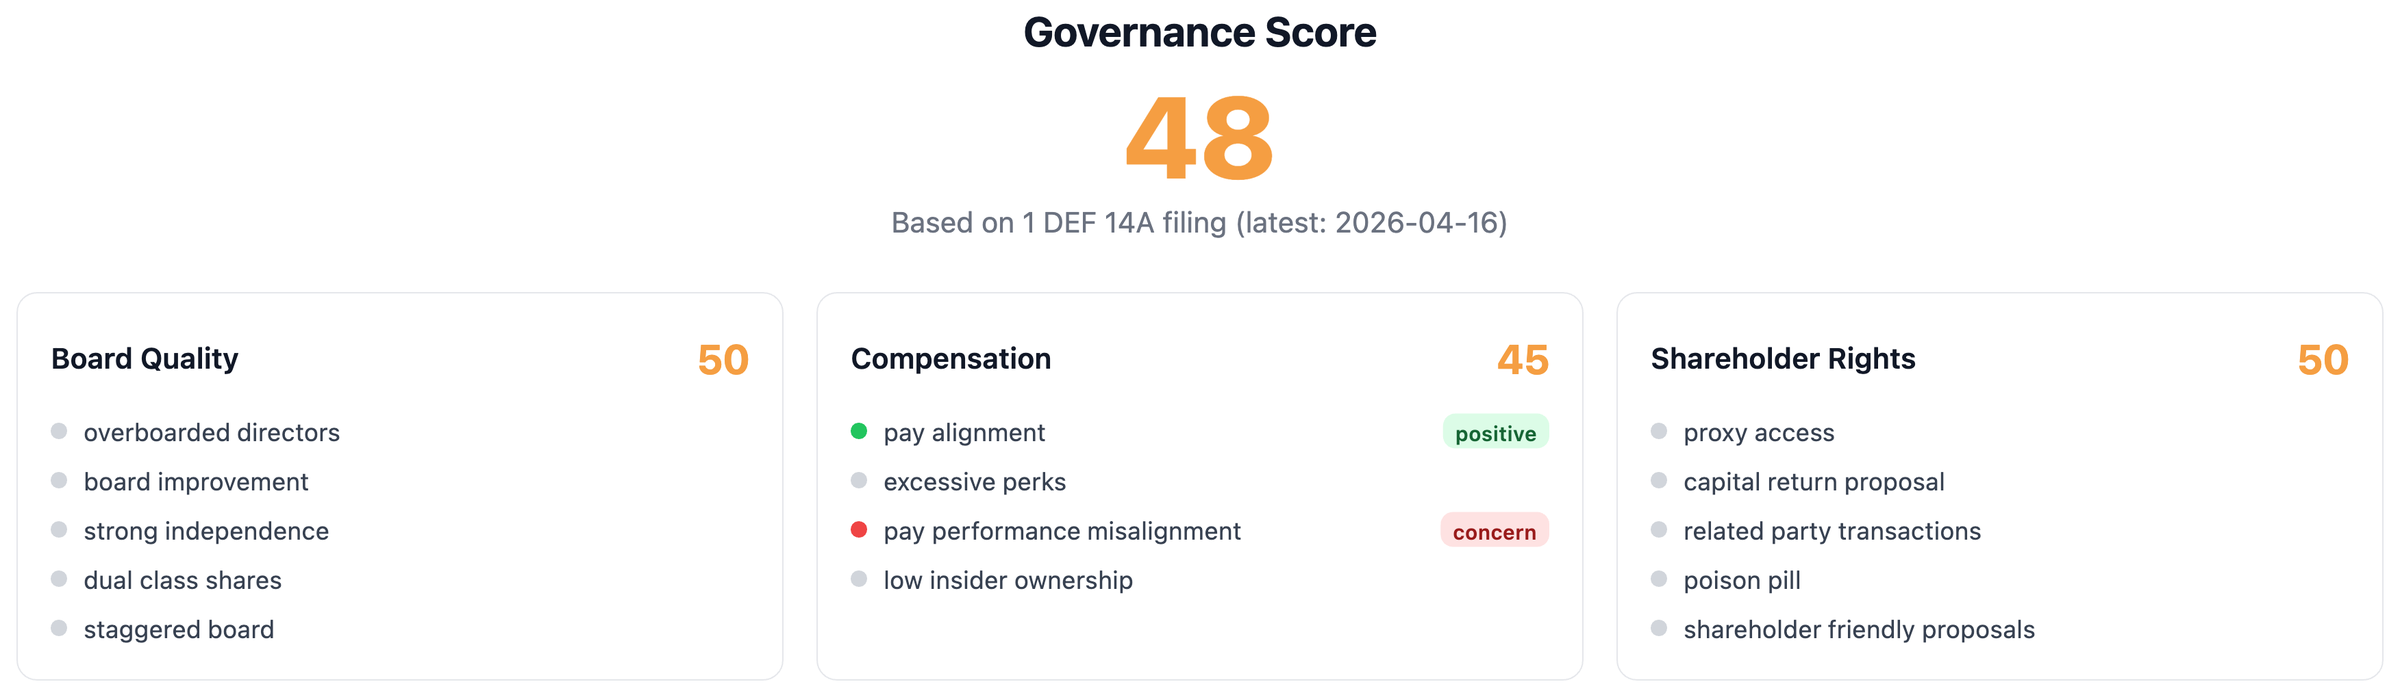The image size is (2400, 697).
Task: Click the dual class shares row
Action: point(400,579)
